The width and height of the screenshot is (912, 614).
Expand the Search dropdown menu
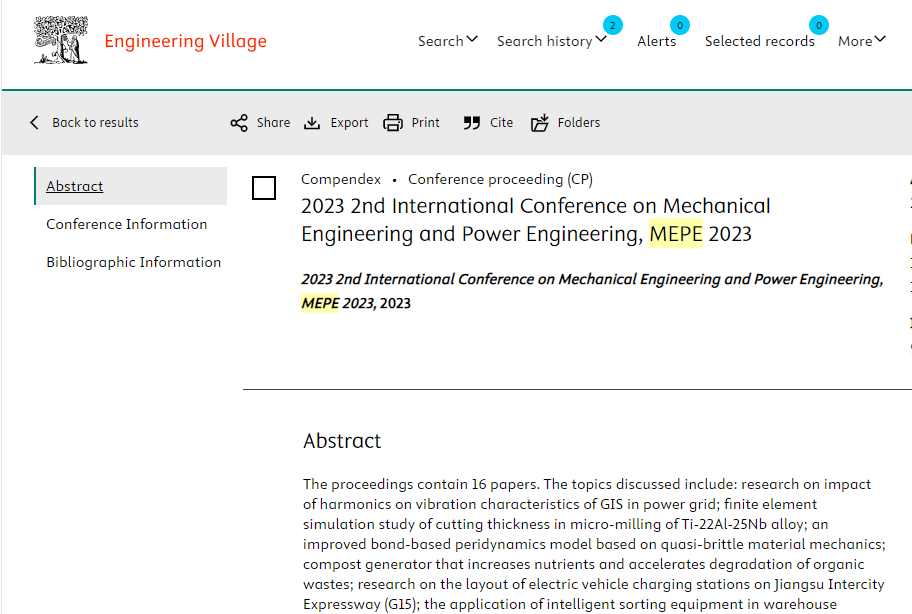click(448, 41)
